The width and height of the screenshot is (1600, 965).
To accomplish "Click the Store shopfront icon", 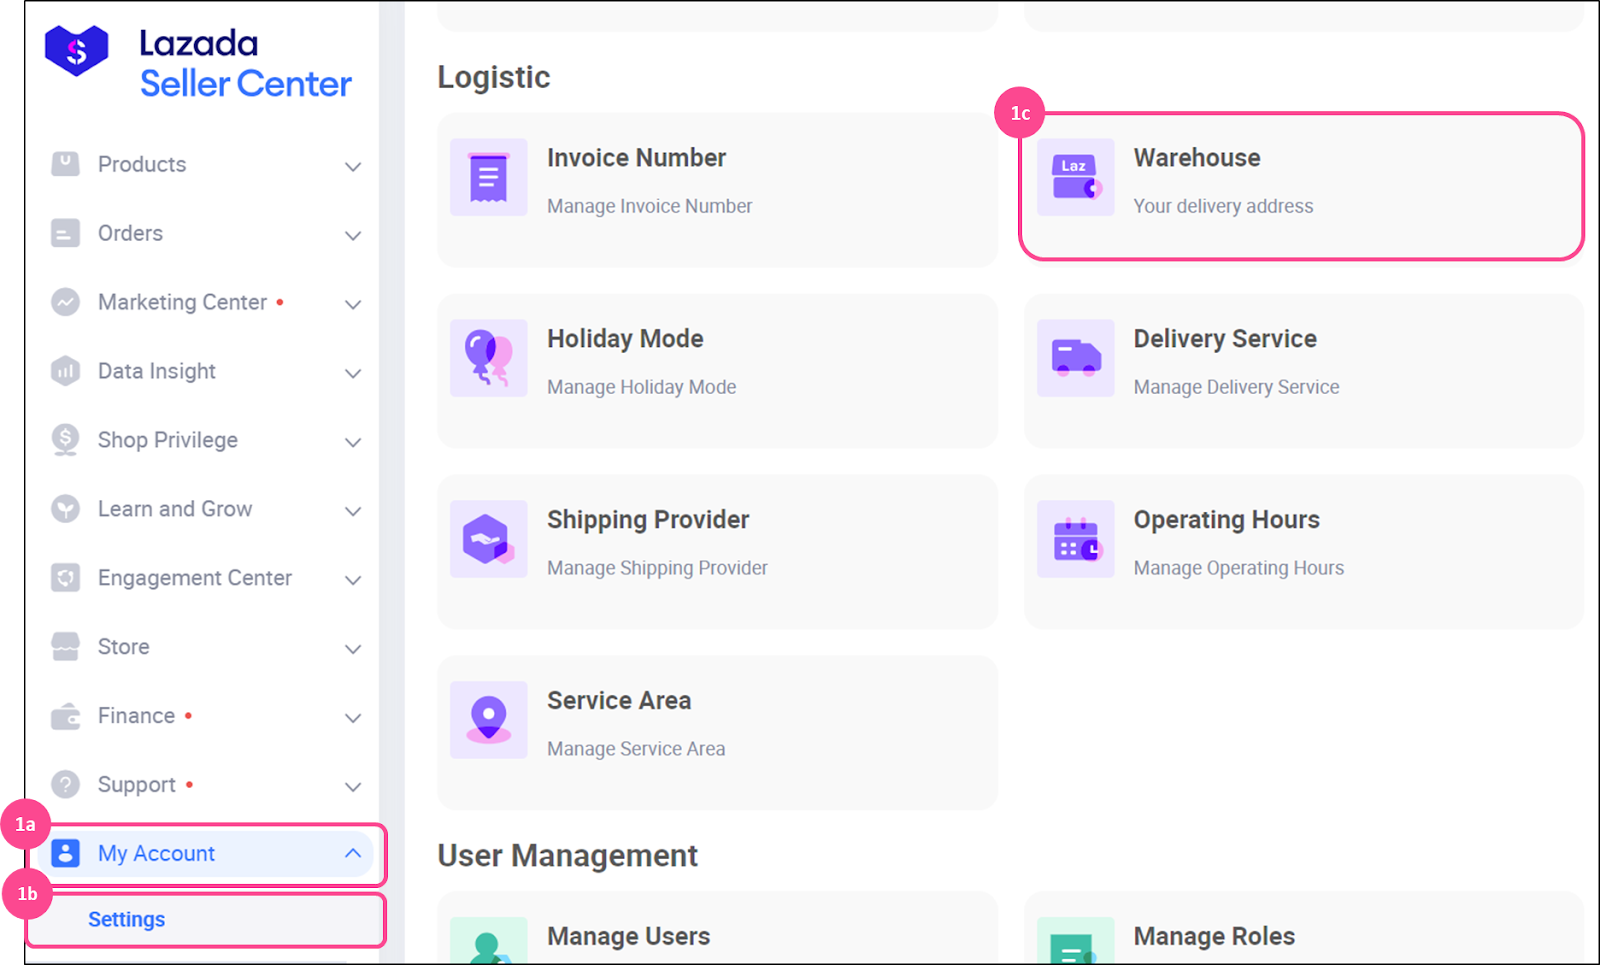I will (65, 647).
